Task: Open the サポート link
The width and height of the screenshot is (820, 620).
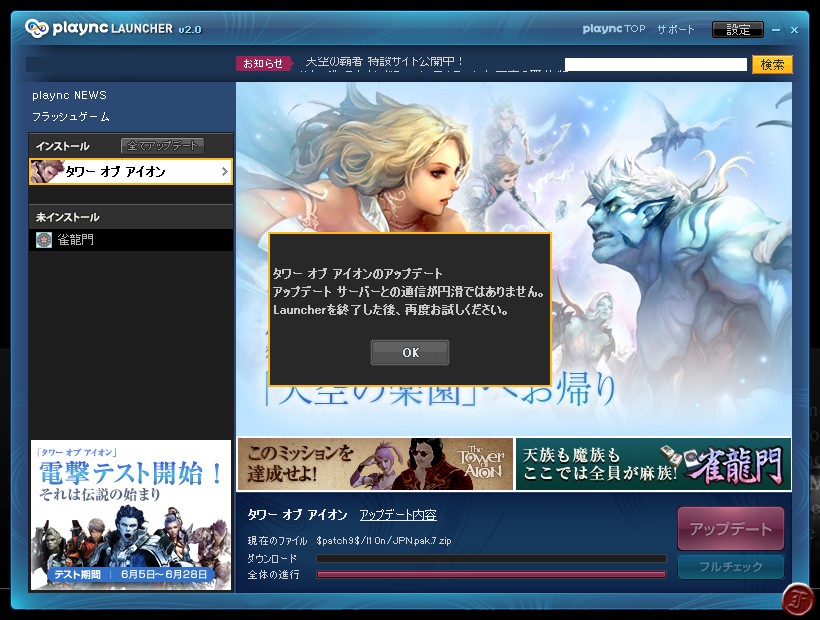Action: (x=676, y=29)
